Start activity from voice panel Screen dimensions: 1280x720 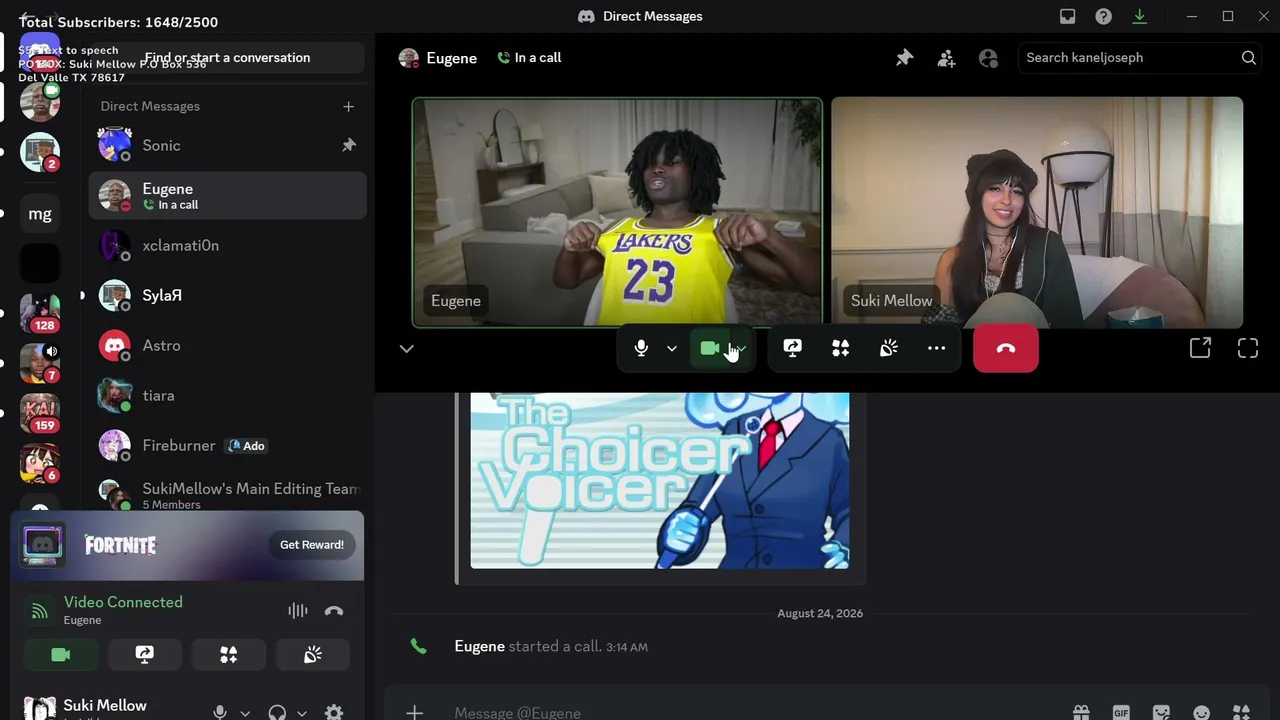click(x=229, y=655)
